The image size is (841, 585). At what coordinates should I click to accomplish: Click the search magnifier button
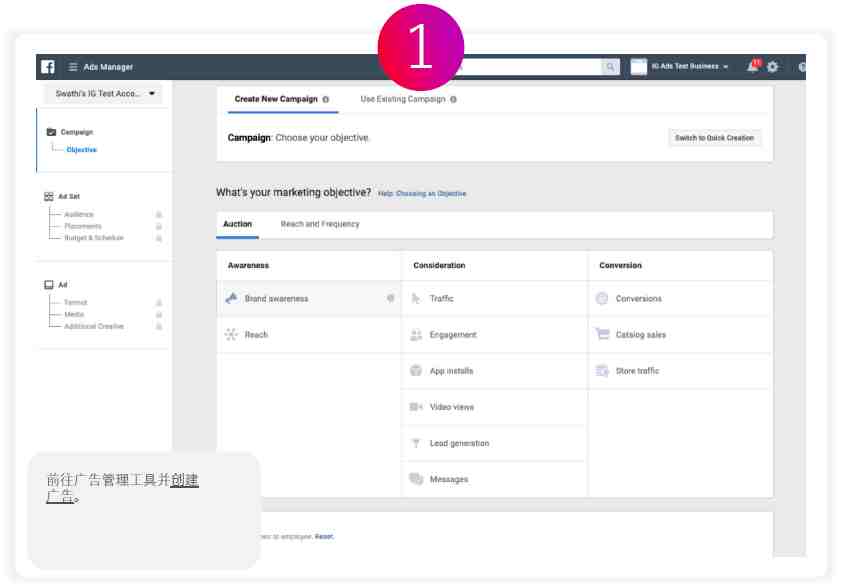610,66
